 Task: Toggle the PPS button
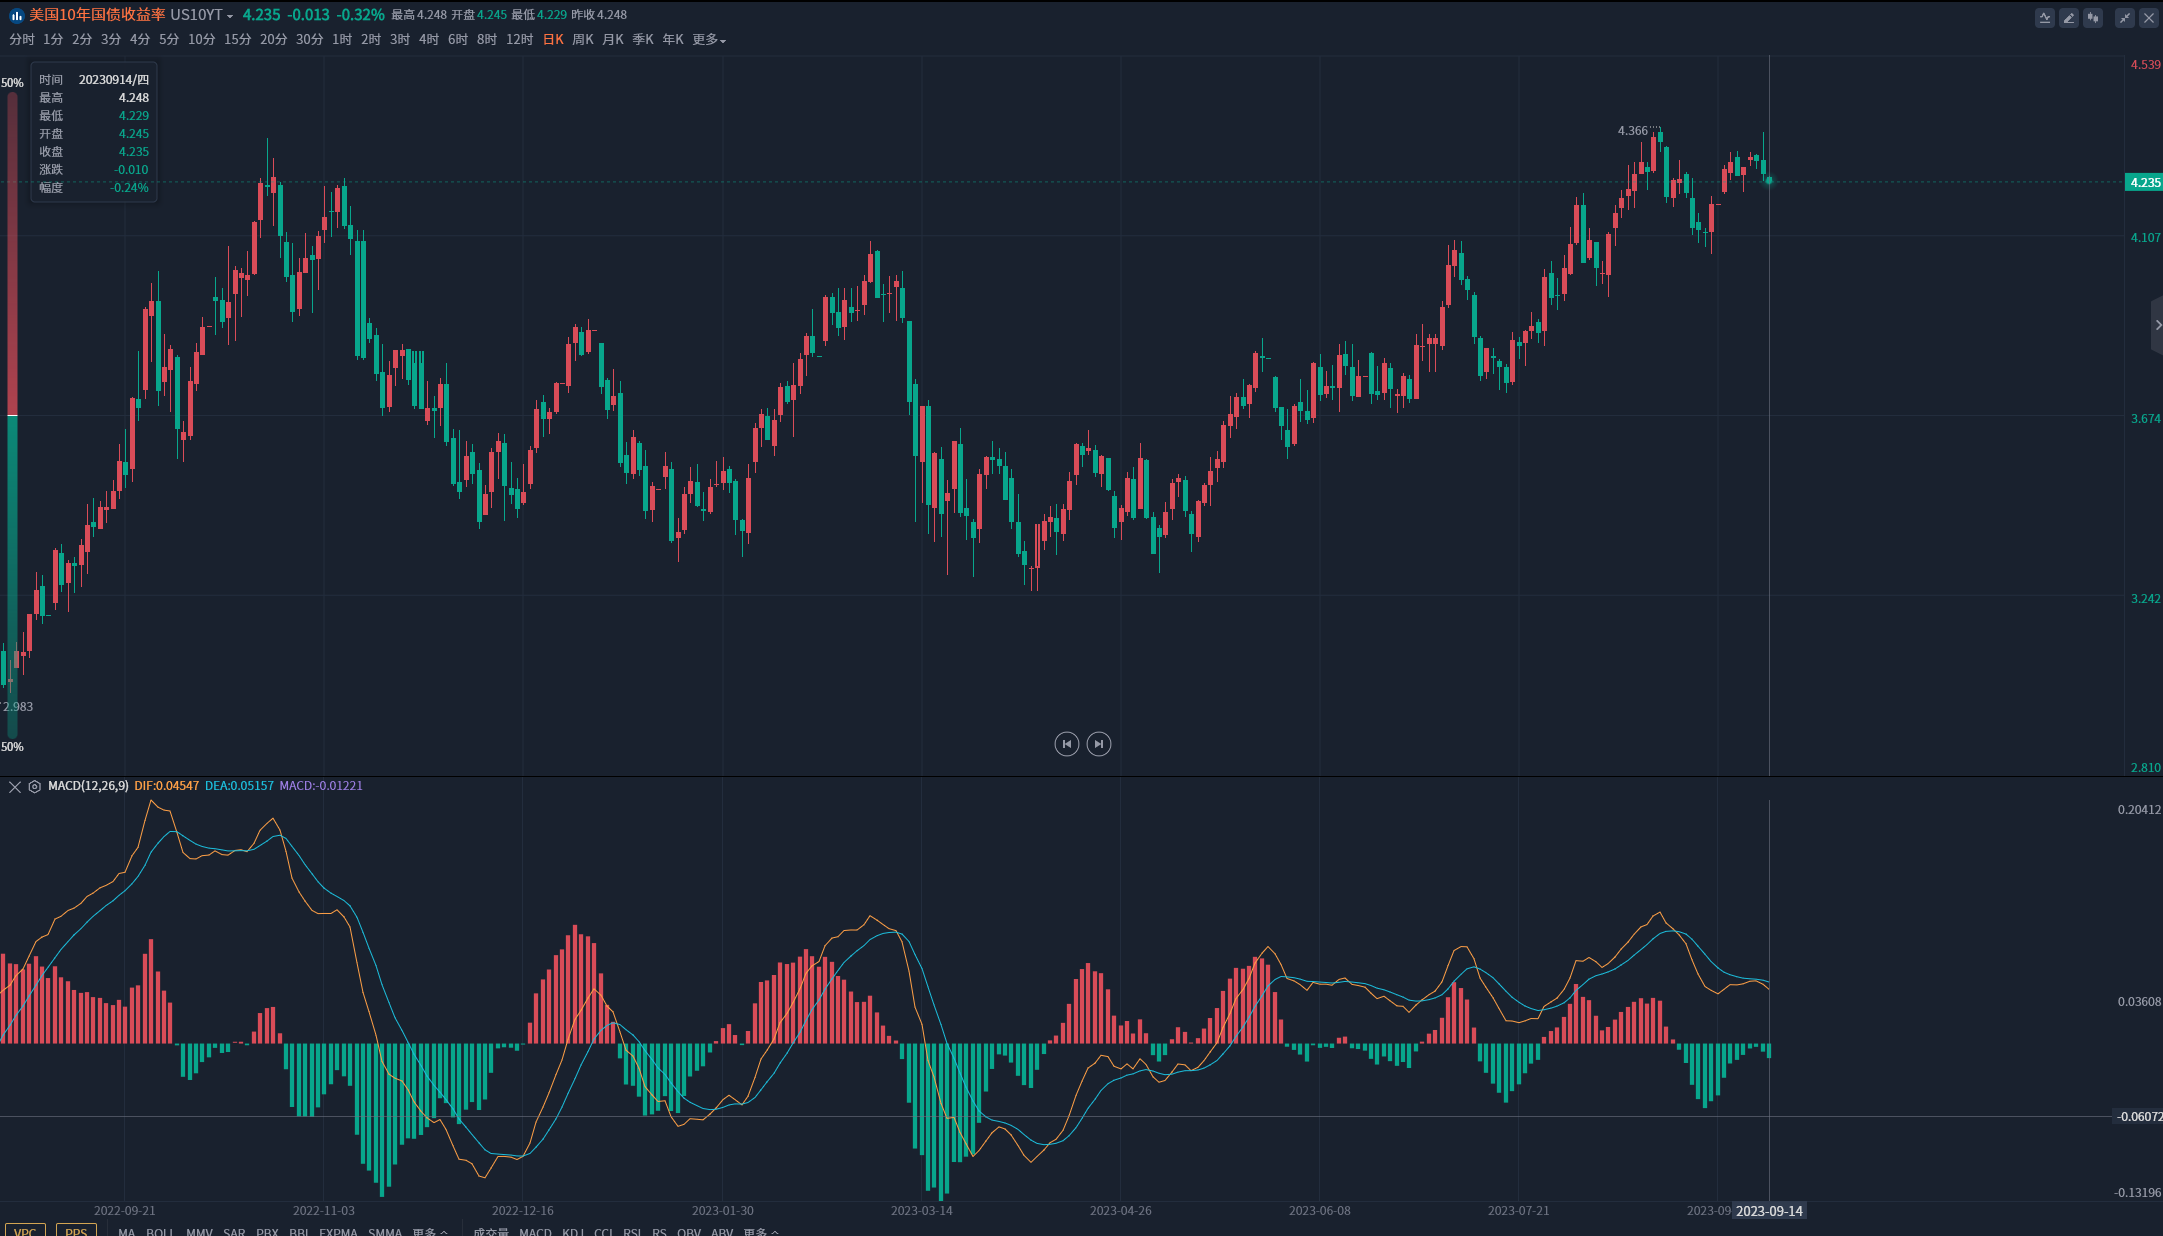click(x=76, y=1230)
